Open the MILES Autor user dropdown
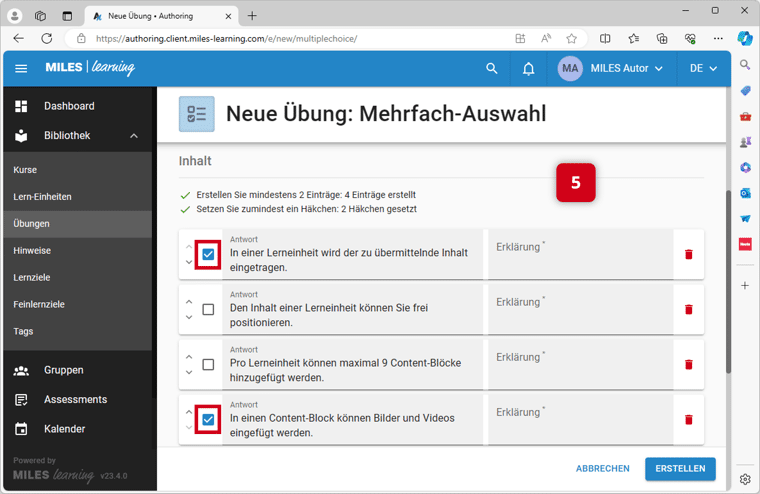The height and width of the screenshot is (494, 760). point(610,69)
